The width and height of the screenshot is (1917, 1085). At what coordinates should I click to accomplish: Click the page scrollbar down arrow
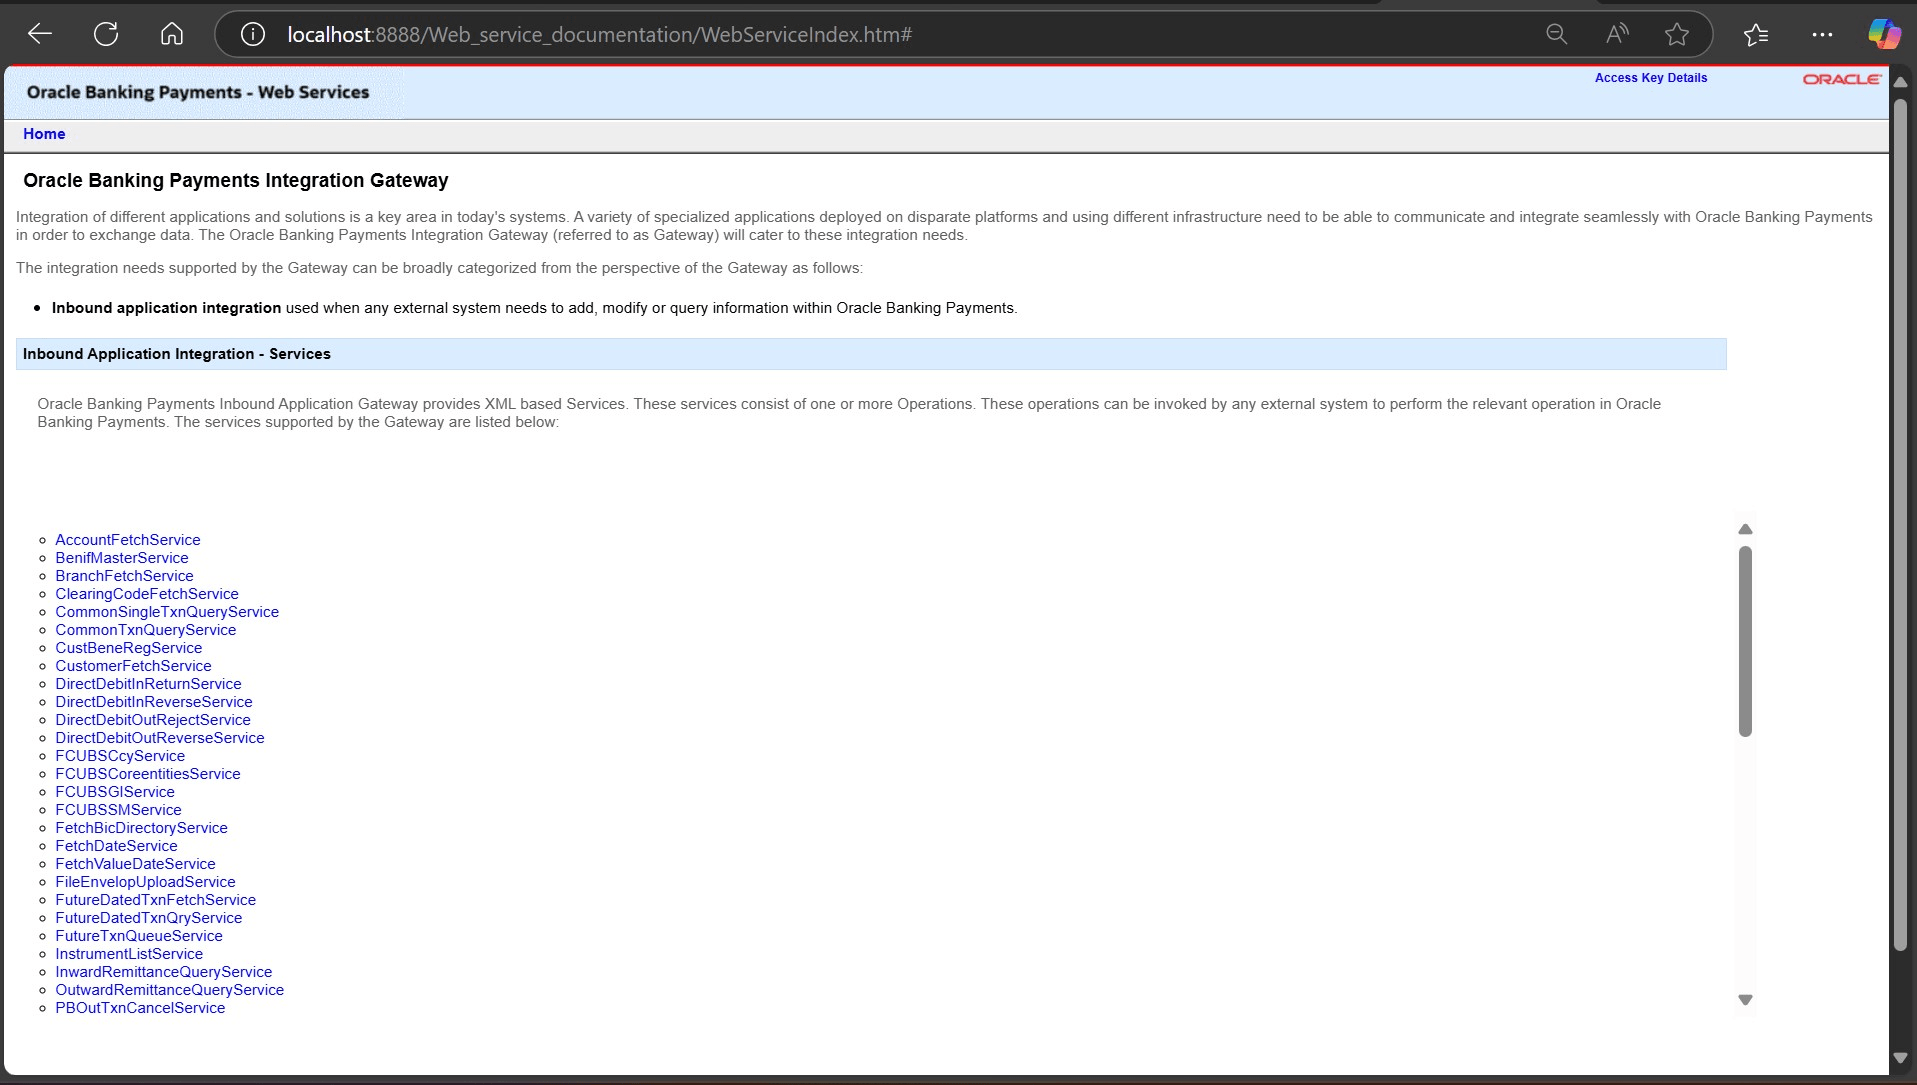[x=1901, y=1058]
